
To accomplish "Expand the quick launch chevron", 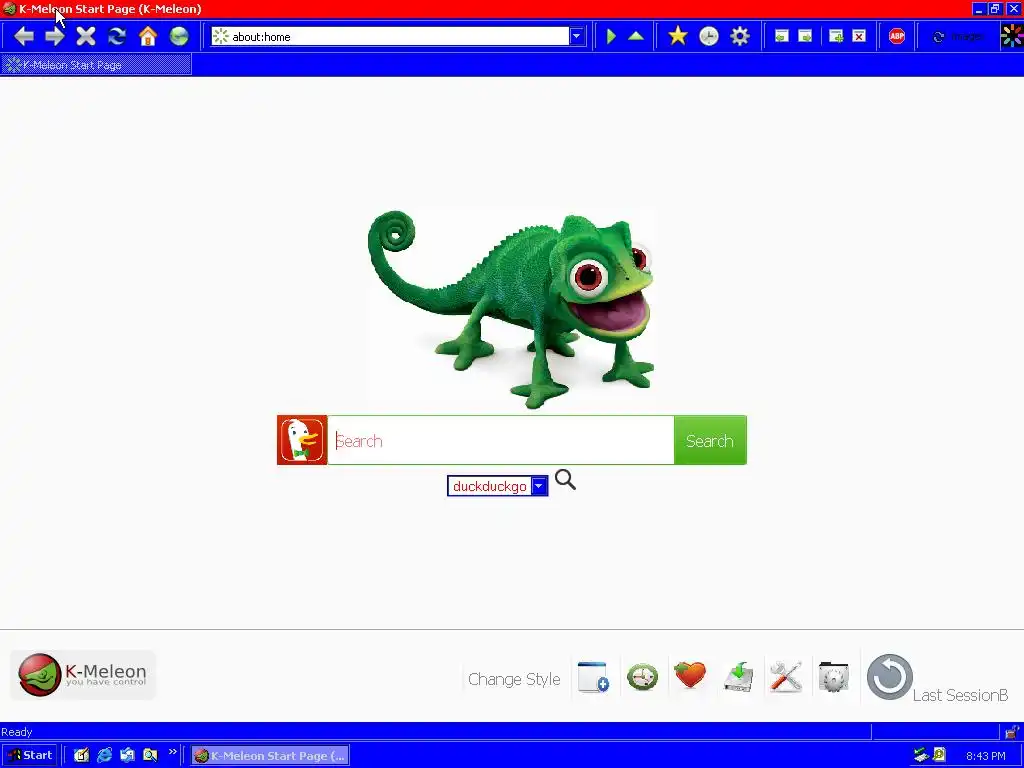I will 172,752.
